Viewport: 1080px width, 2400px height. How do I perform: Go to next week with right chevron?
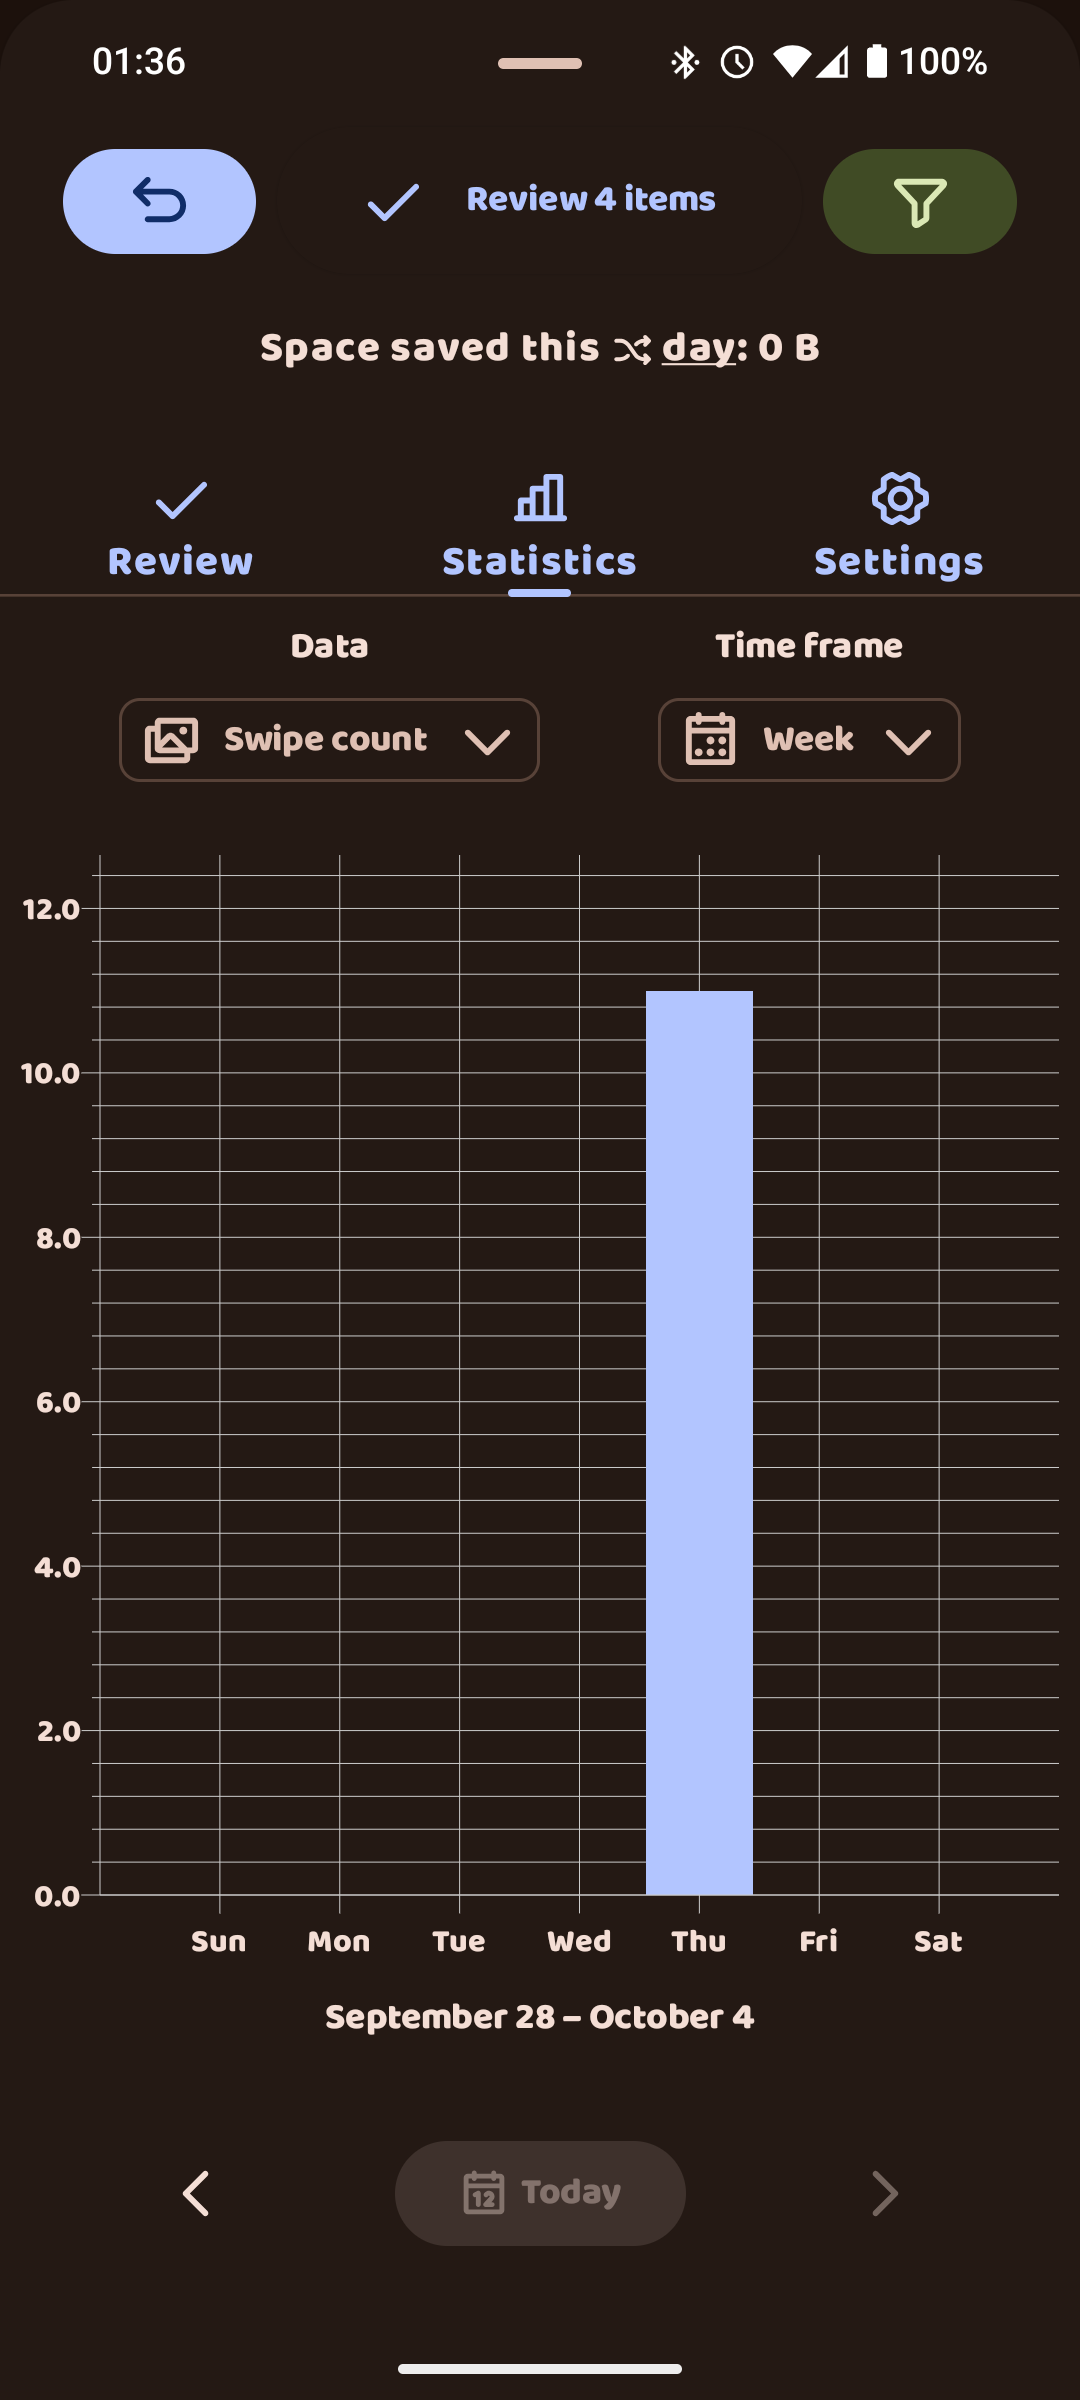click(x=884, y=2193)
